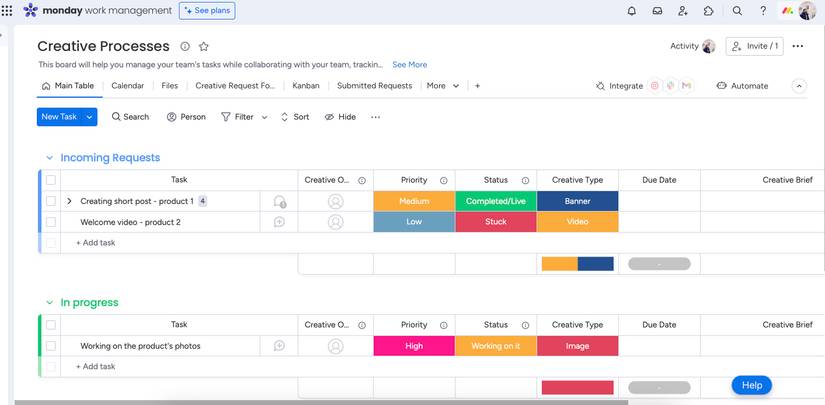Click the Invite / 1 button
Screen dimensions: 825x405
pos(754,46)
